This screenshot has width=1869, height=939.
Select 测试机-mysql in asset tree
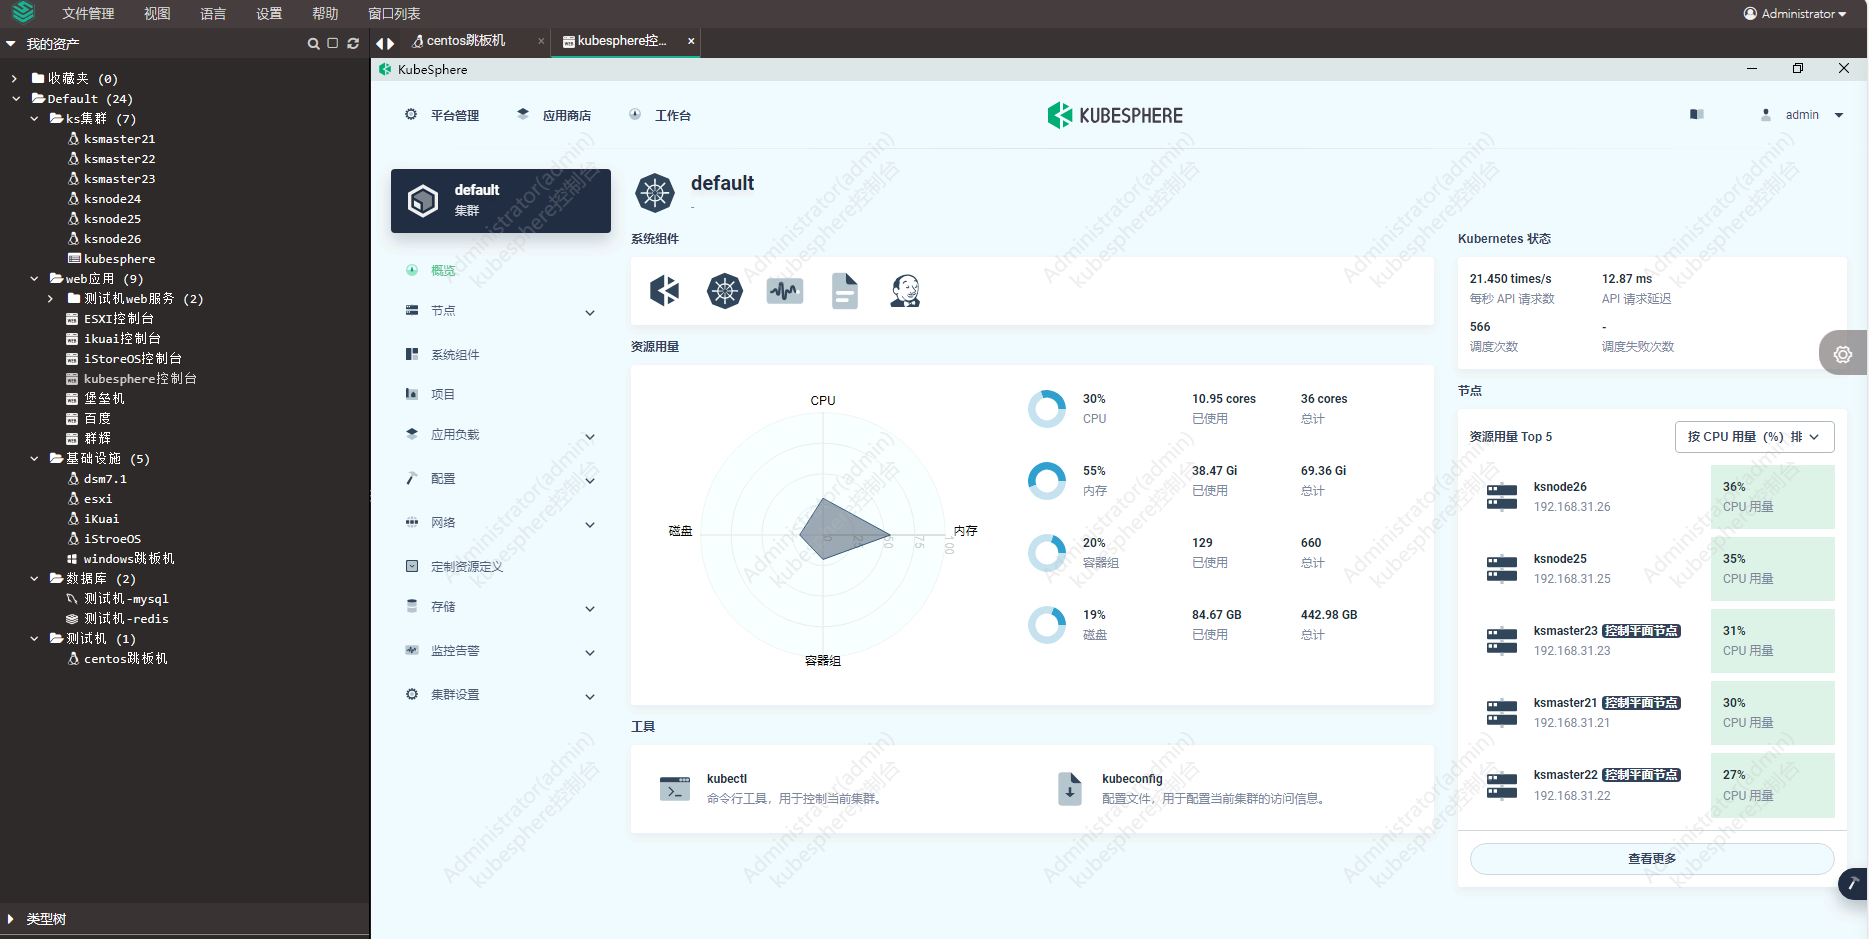pos(126,599)
